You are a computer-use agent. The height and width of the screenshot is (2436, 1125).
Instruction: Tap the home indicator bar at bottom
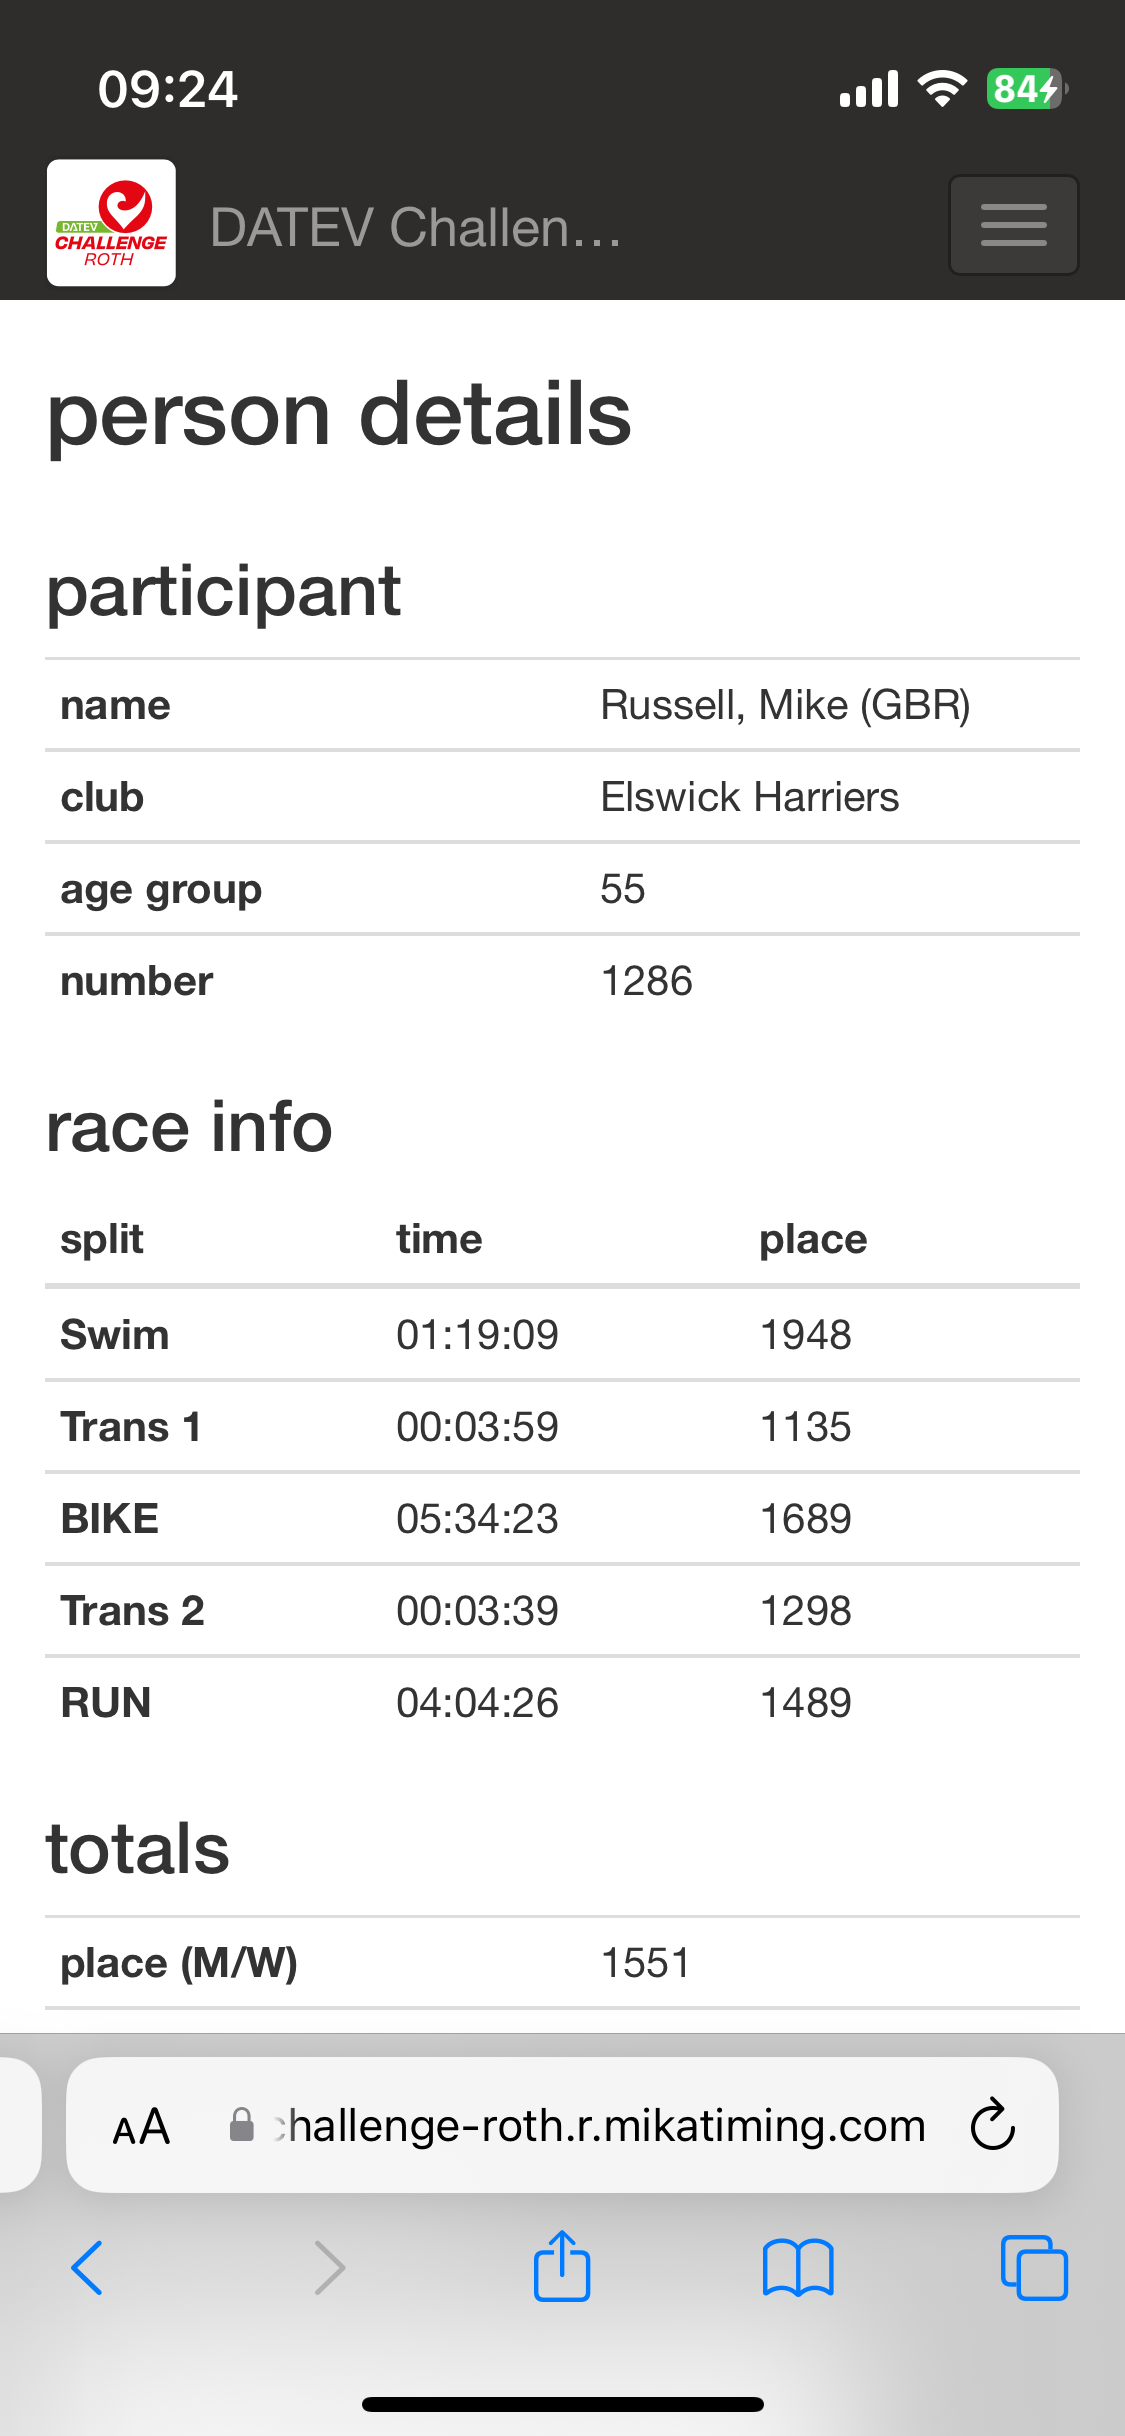click(562, 2404)
